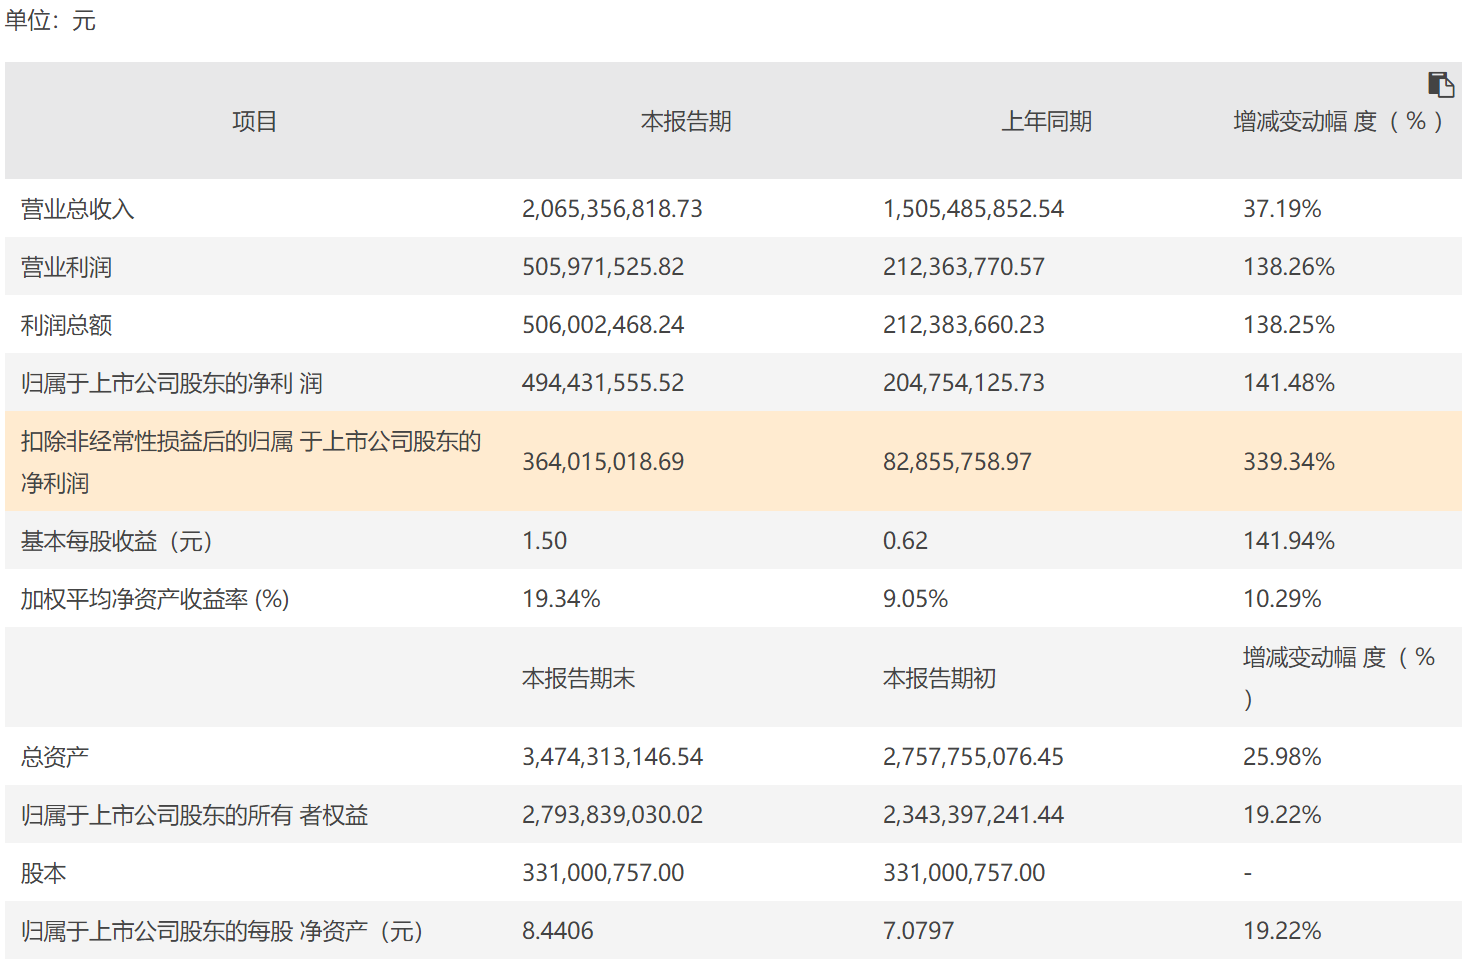Select the 37.19% change cell

tap(1282, 209)
